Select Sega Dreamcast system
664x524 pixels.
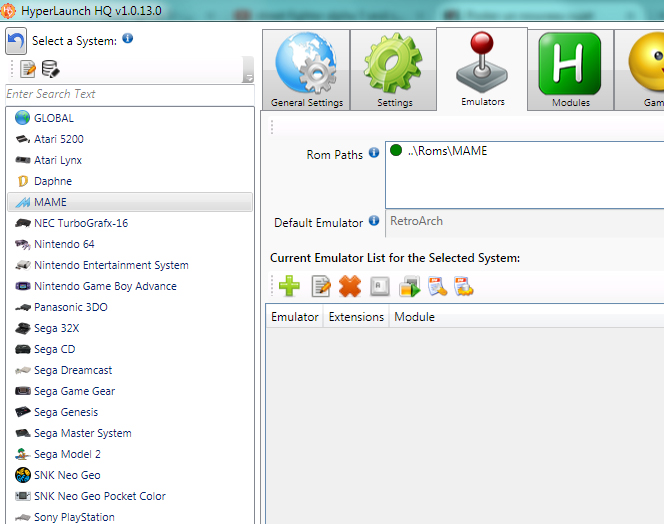pyautogui.click(x=130, y=370)
